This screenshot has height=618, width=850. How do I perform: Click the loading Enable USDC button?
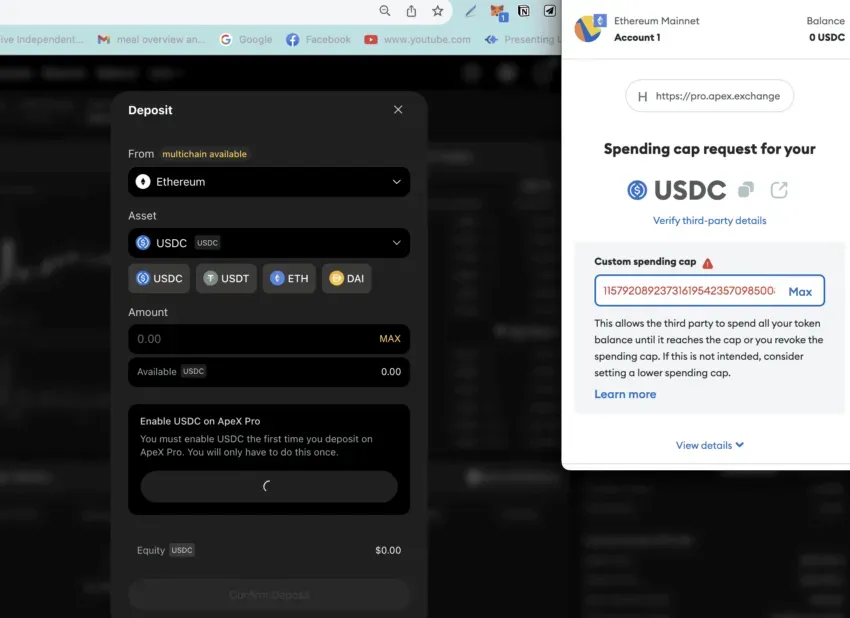269,486
